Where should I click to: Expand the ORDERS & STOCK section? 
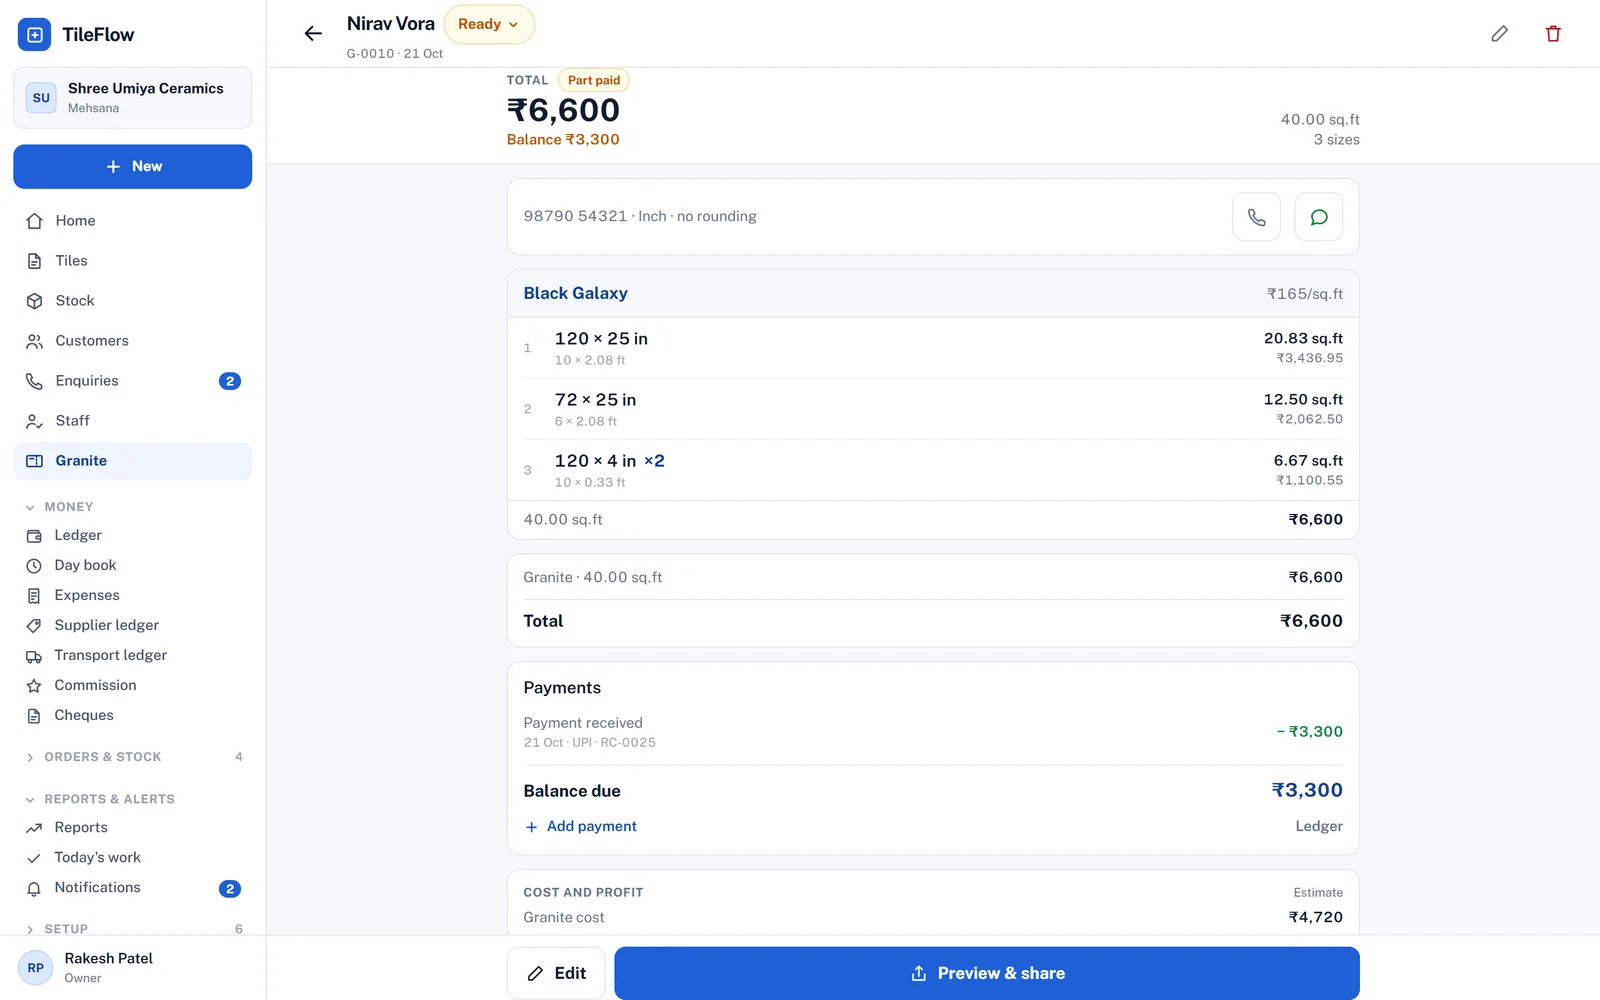click(132, 757)
